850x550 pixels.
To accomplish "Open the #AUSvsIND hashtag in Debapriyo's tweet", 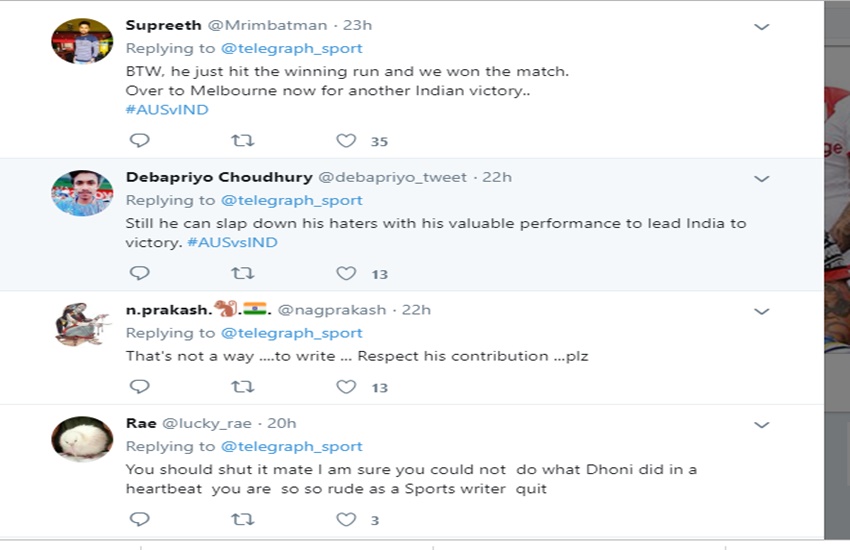I will click(232, 242).
